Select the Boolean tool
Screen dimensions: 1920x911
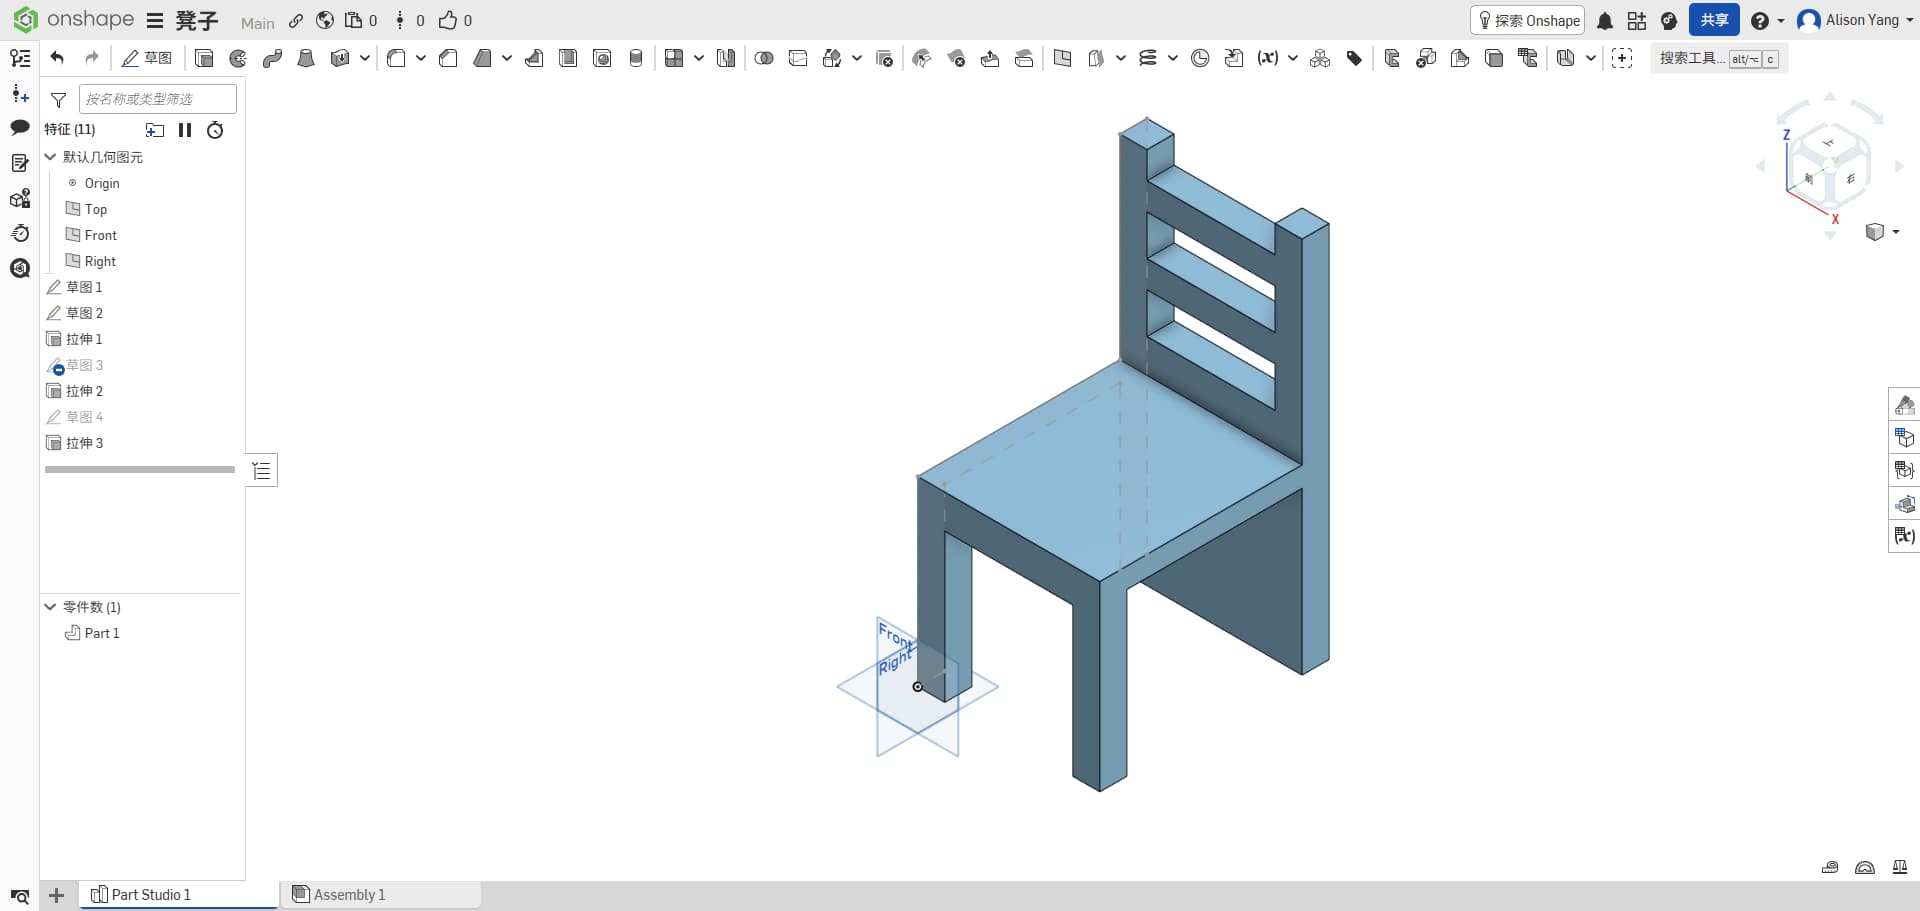(764, 58)
